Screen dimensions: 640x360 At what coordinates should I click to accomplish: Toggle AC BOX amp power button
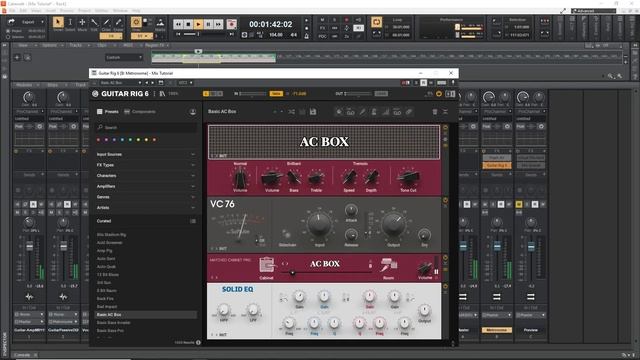[445, 127]
